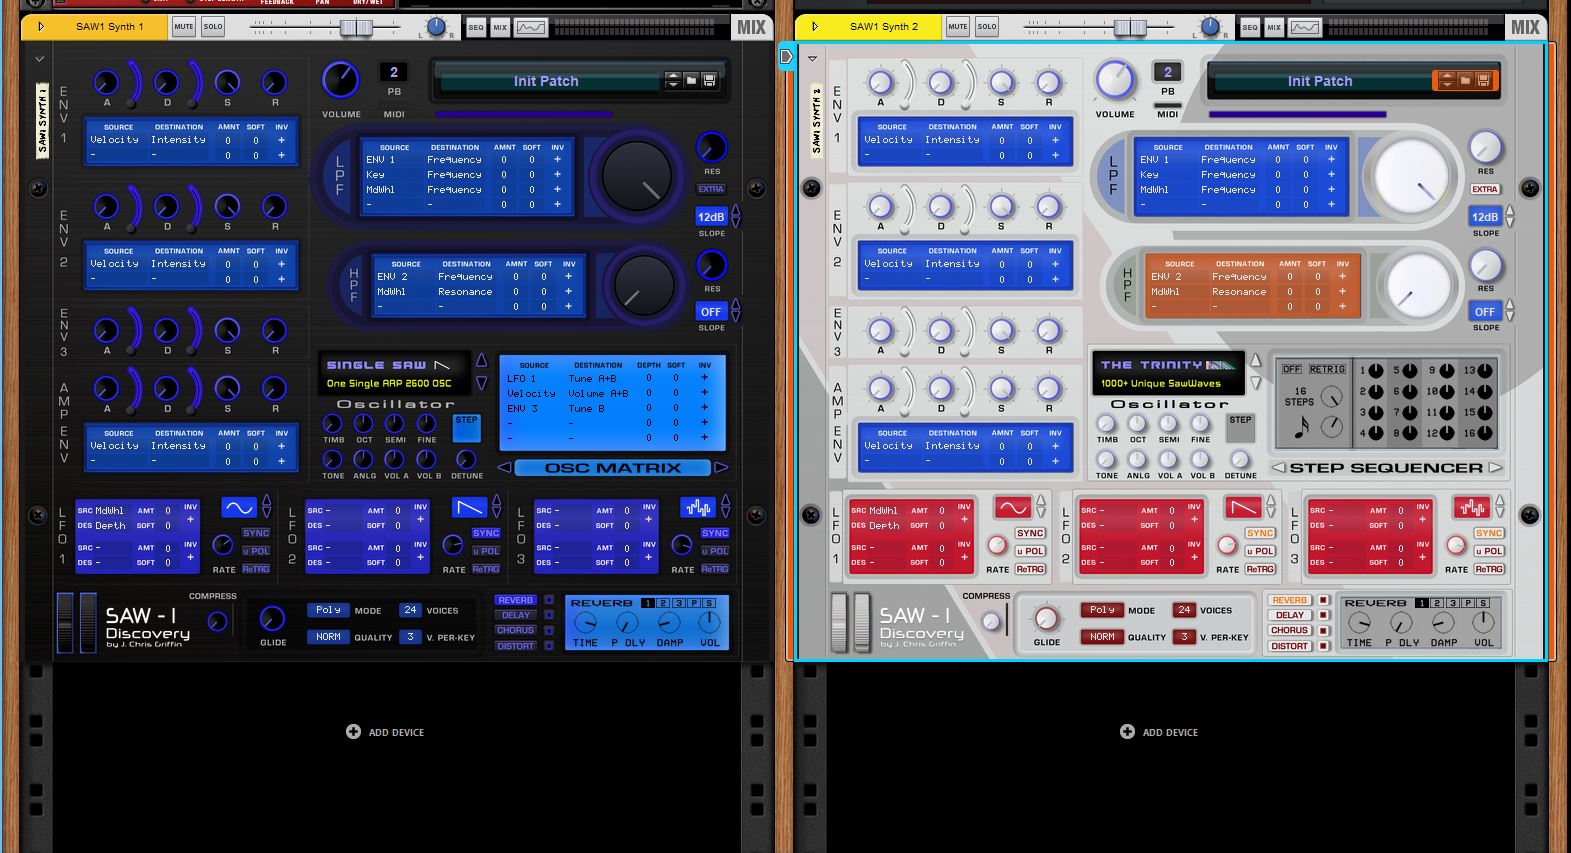Fold SAW1 Synth 1 with its header triangle

40,27
